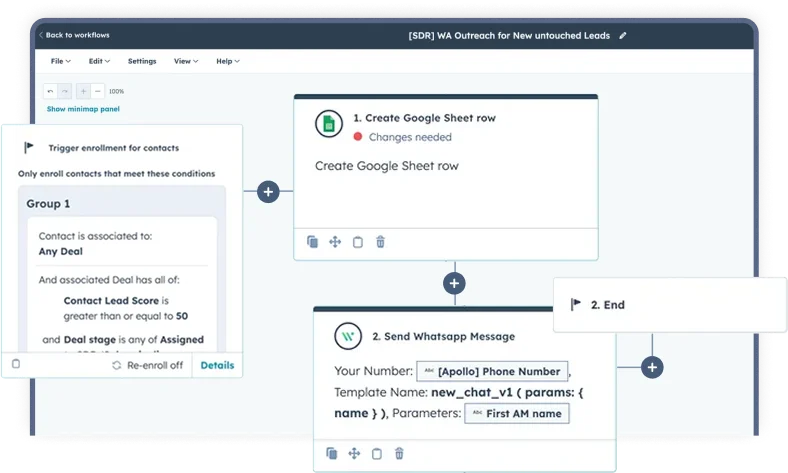Screen dimensions: 788x473
Task: Show the minimap panel
Action: pyautogui.click(x=83, y=109)
